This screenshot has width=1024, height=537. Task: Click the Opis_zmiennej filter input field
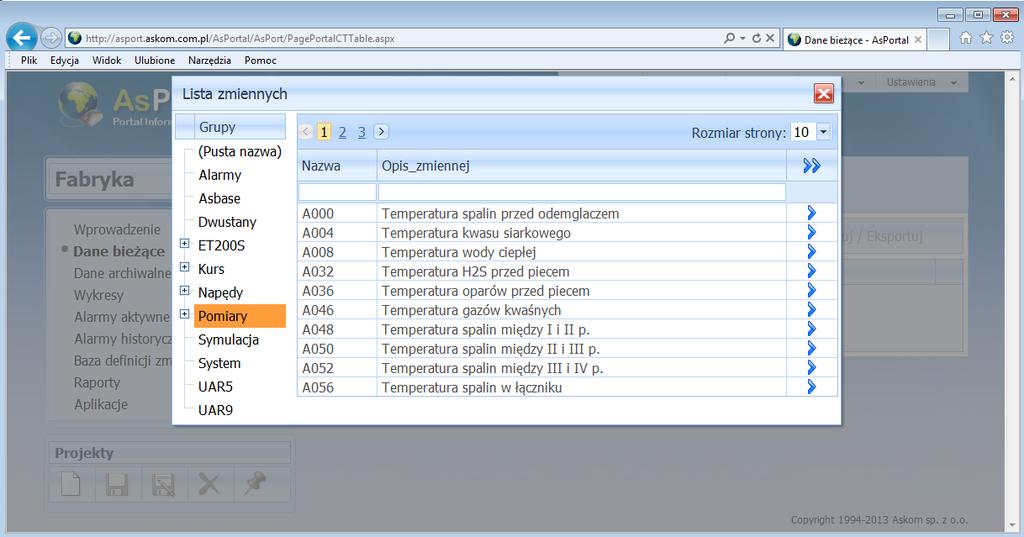582,191
